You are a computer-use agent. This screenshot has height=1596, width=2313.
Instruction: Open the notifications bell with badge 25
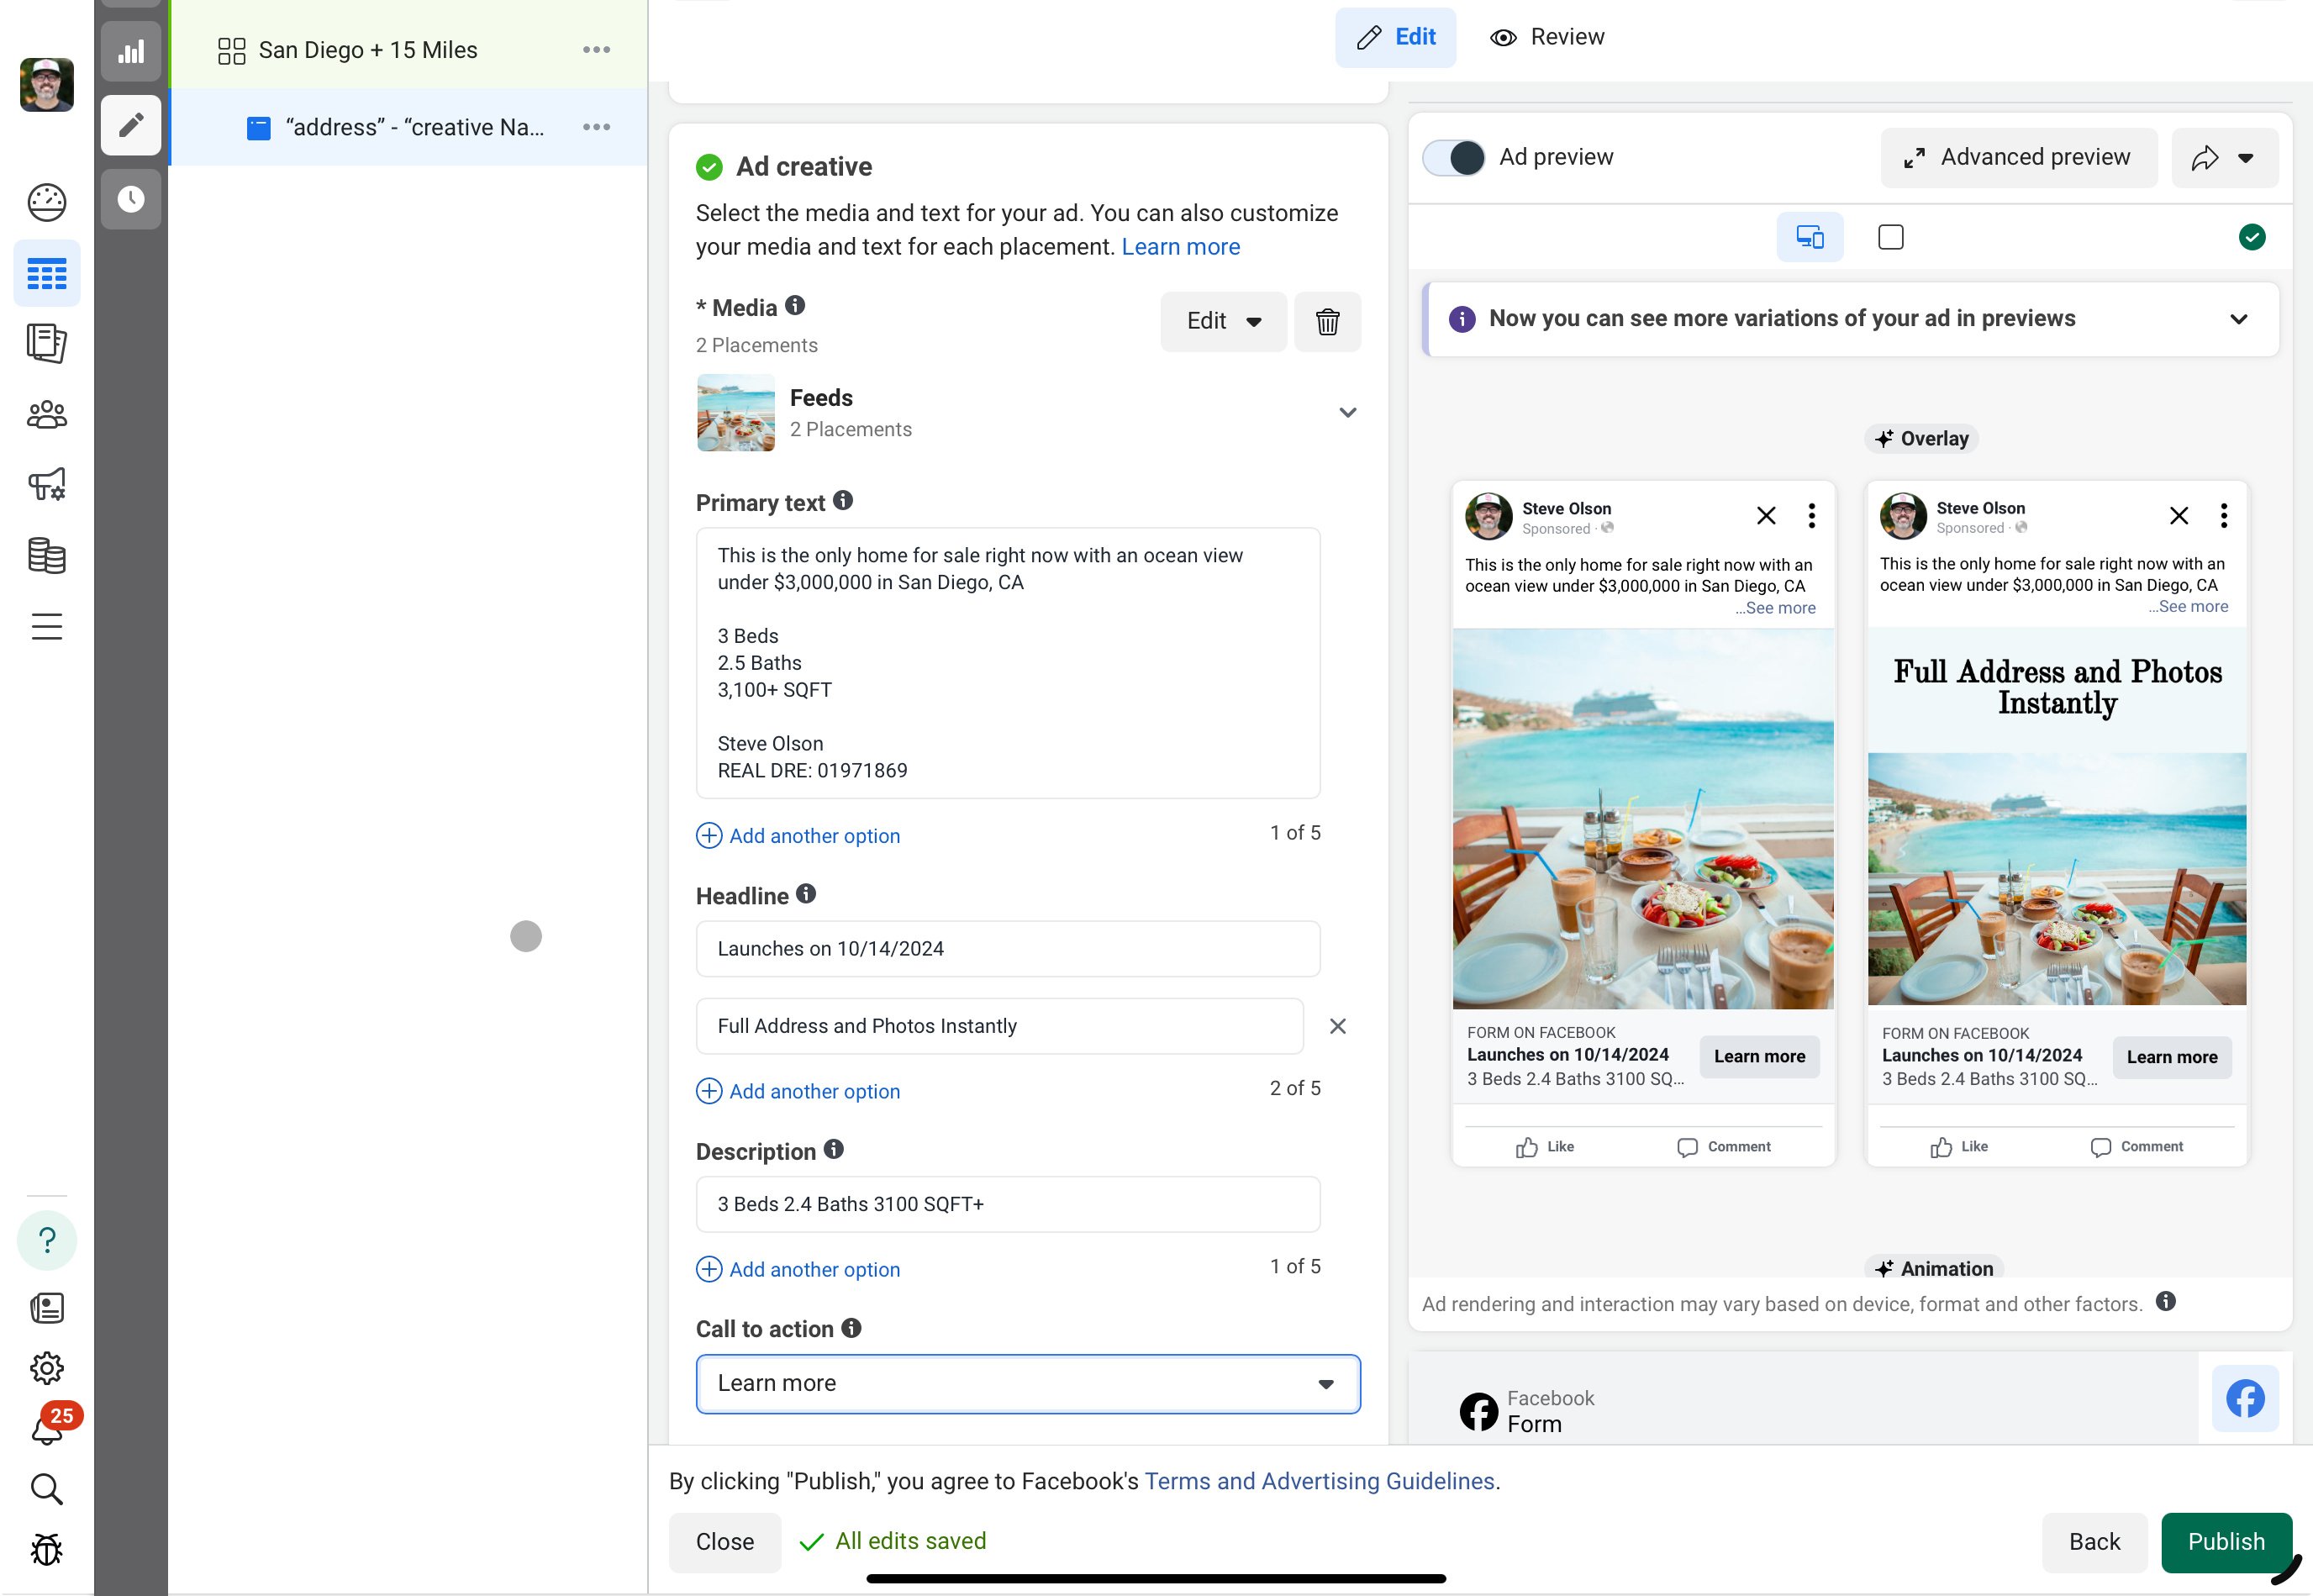[47, 1429]
